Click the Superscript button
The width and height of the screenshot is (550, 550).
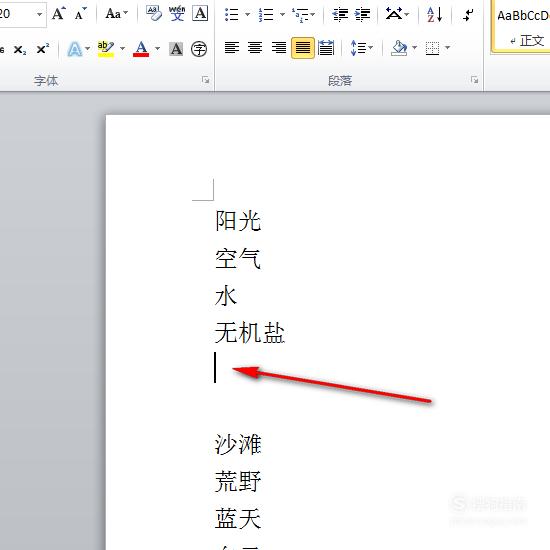pos(42,49)
